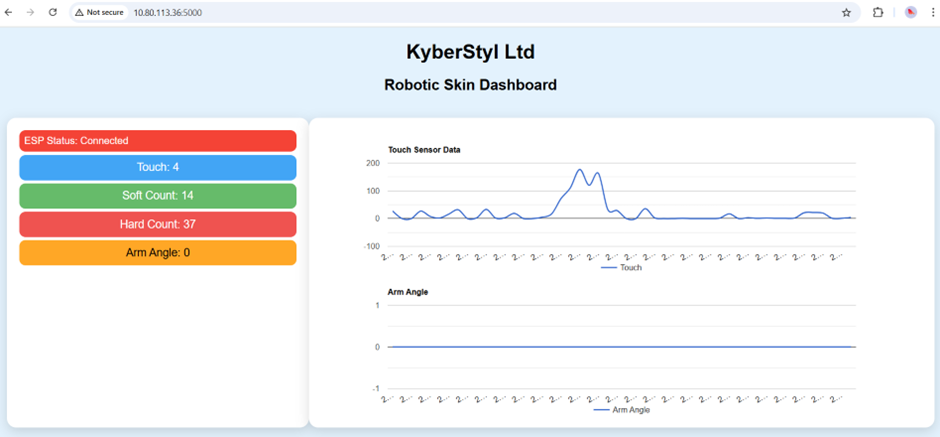Bookmark this page with the star icon
940x437 pixels.
[846, 13]
